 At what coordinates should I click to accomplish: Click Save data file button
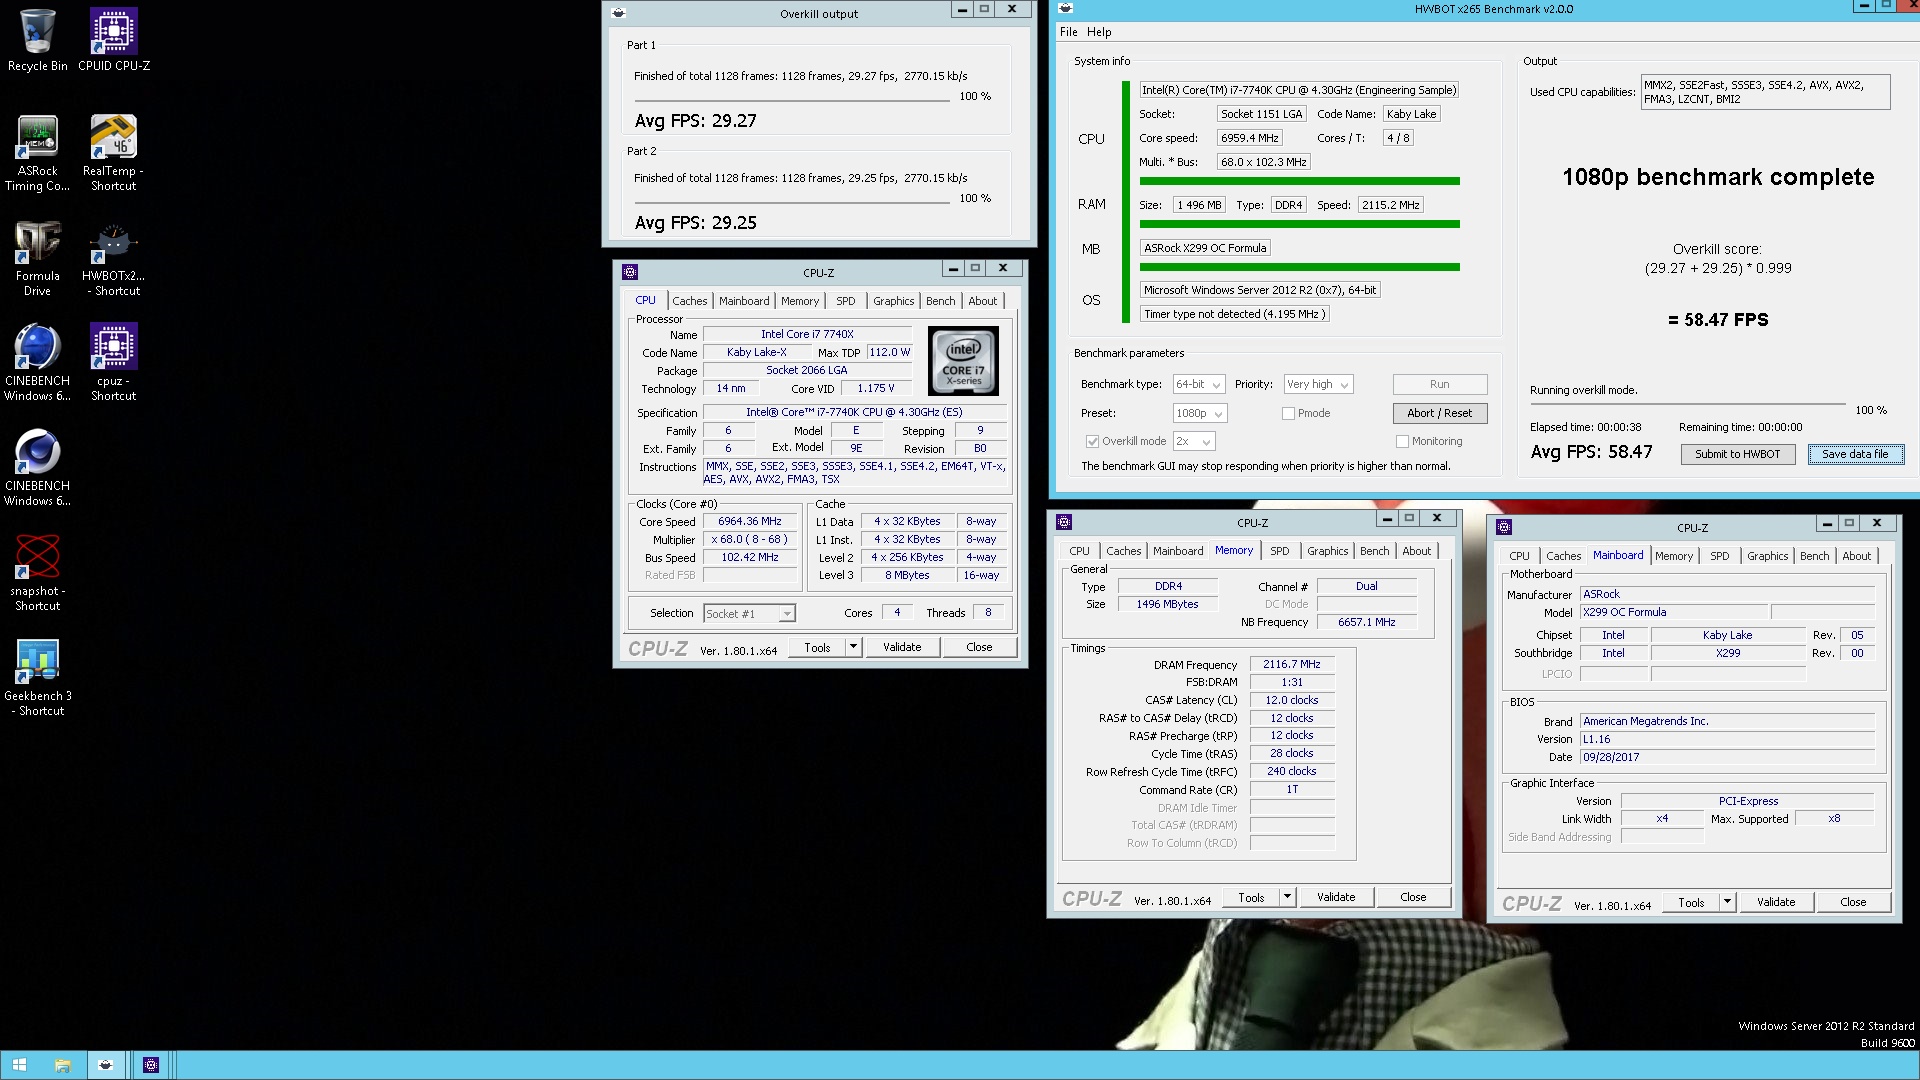[x=1855, y=454]
